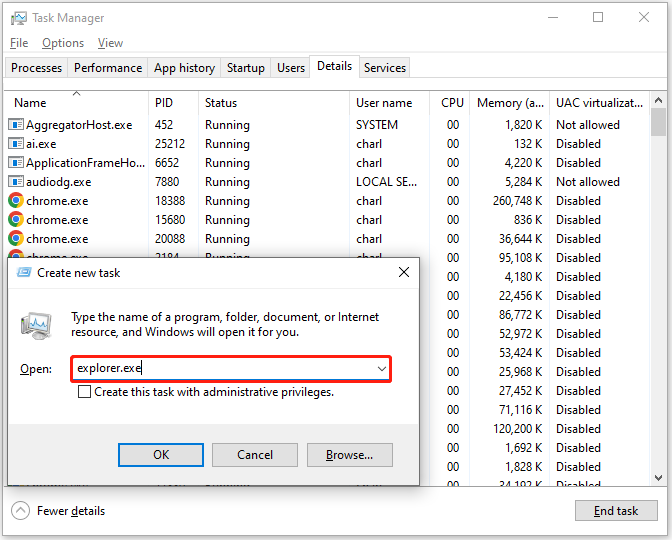Click PID 25212 cell
Image resolution: width=672 pixels, height=540 pixels.
pos(170,144)
